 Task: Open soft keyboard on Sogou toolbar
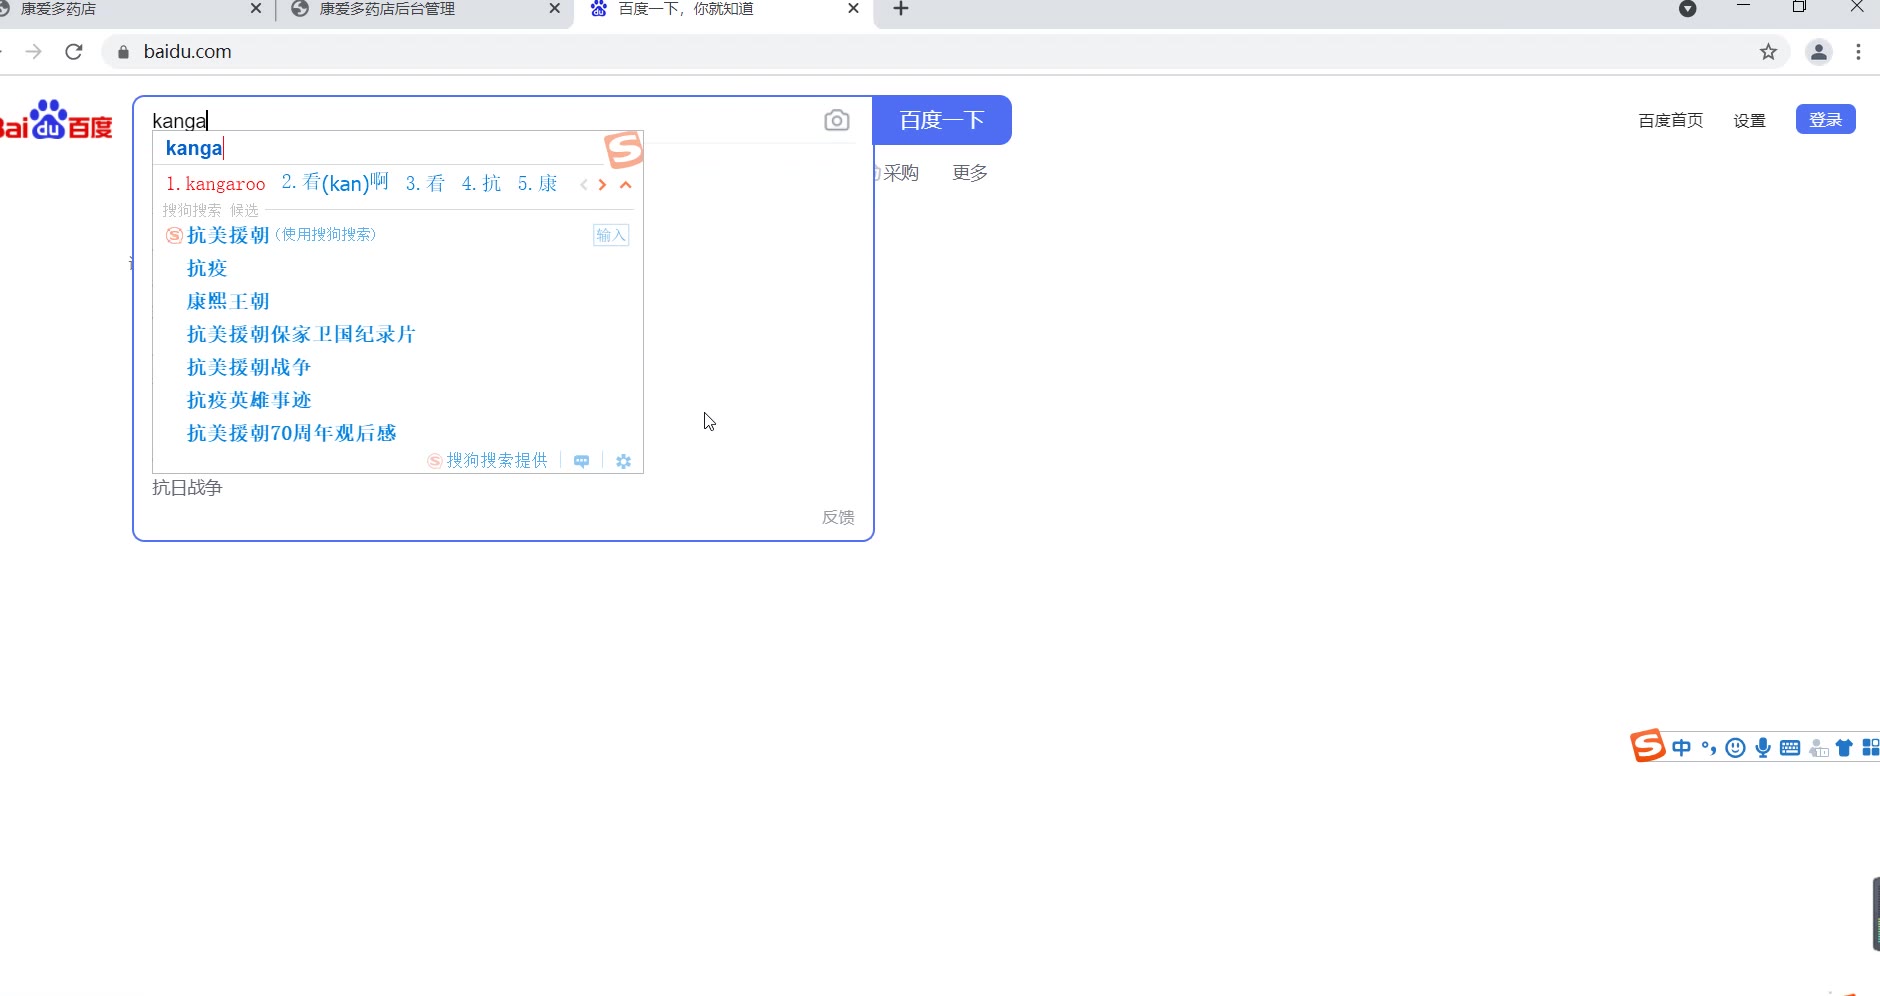1791,748
